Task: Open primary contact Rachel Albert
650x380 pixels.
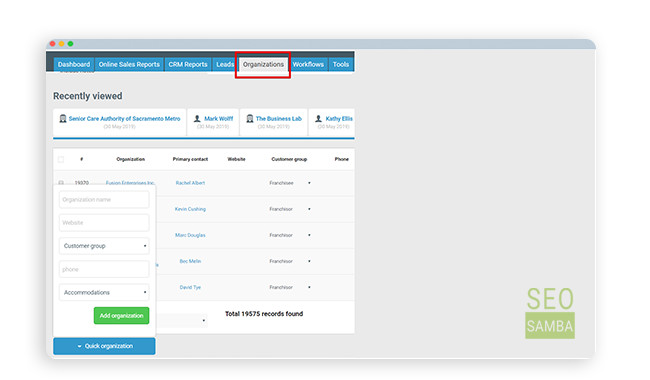Action: coord(190,183)
